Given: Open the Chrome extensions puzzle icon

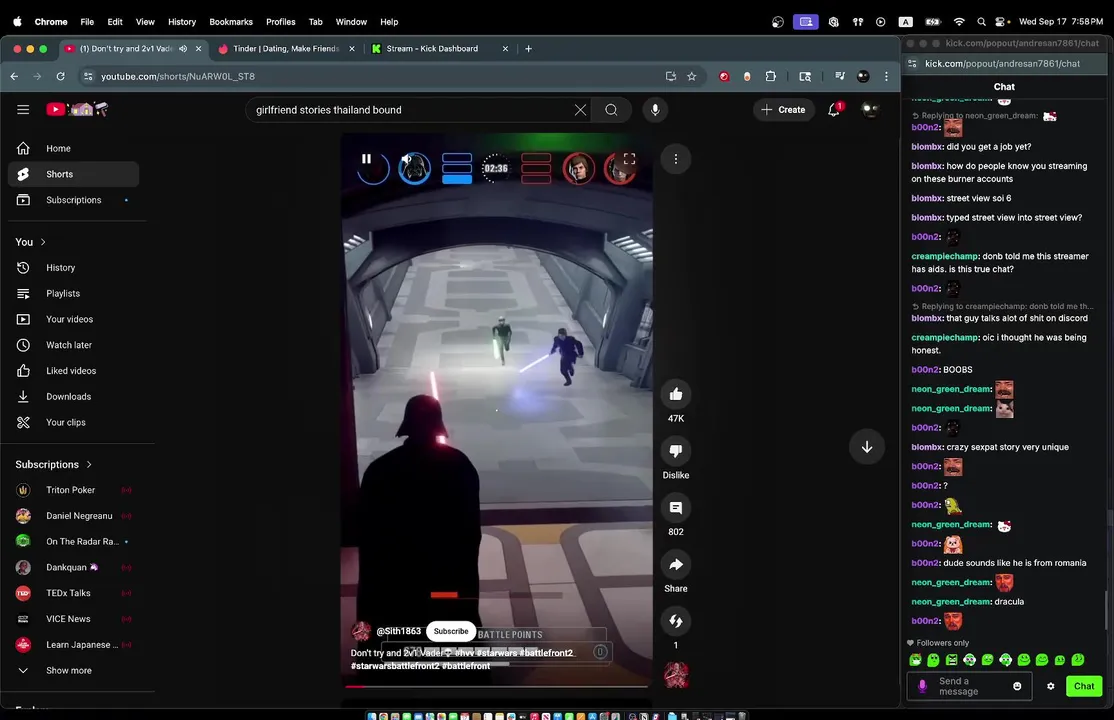Looking at the screenshot, I should pos(770,76).
